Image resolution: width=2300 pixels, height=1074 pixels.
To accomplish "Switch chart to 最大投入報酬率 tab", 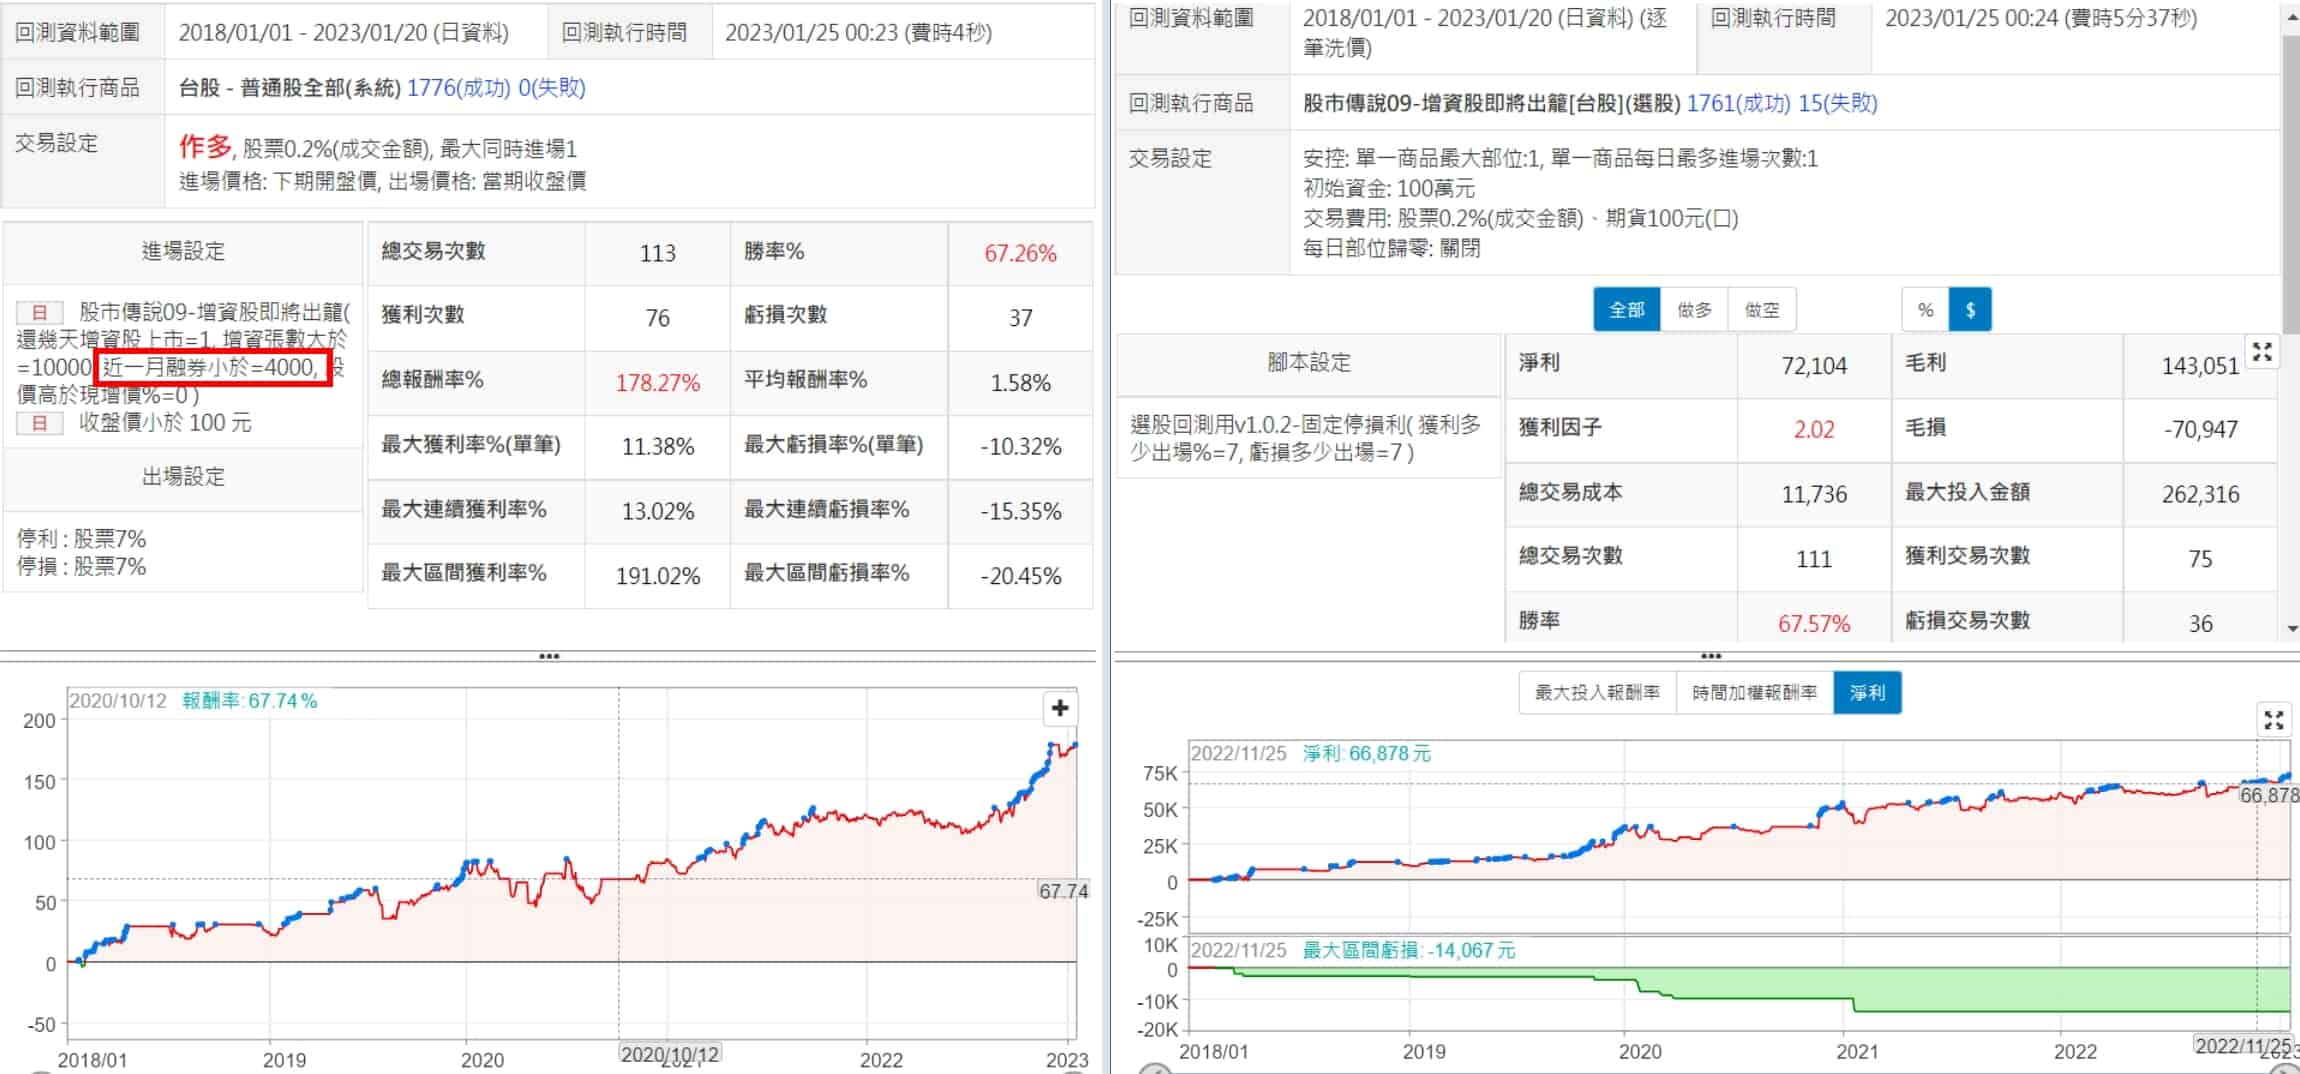I will [1597, 693].
